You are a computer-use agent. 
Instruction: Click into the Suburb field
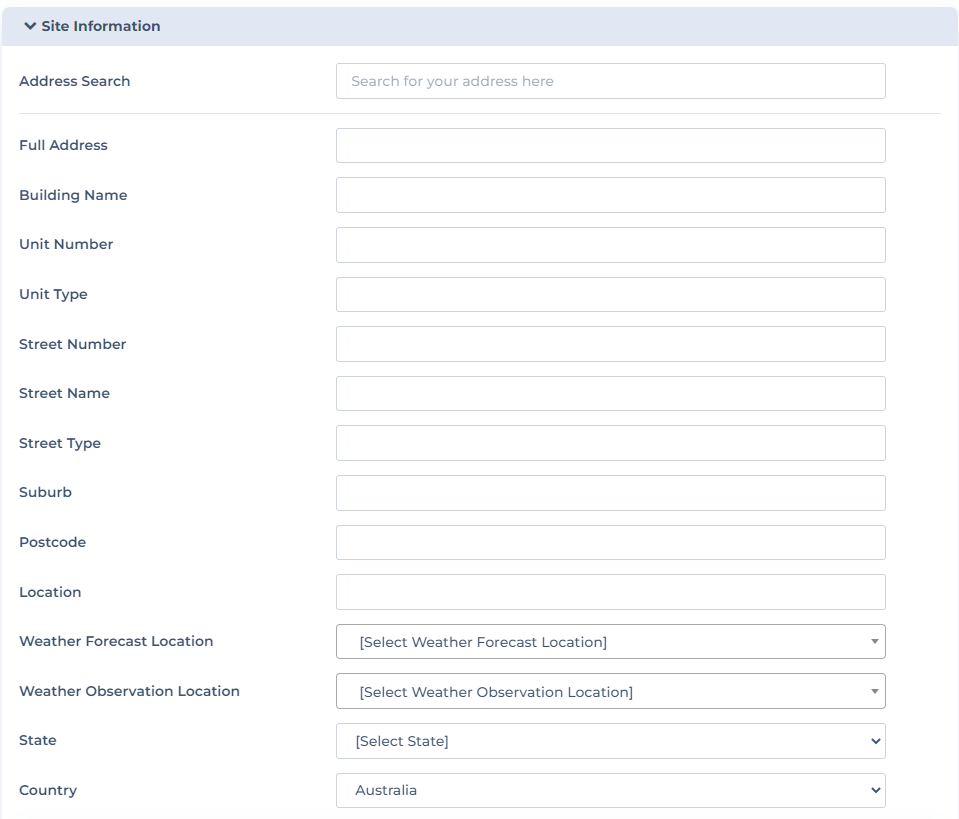610,493
